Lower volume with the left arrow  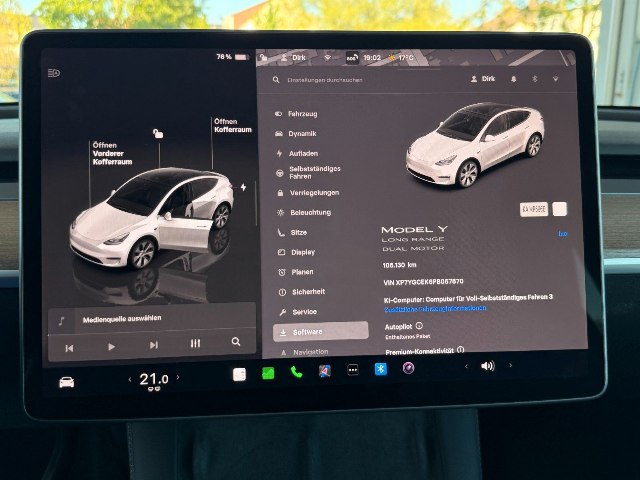pos(466,366)
